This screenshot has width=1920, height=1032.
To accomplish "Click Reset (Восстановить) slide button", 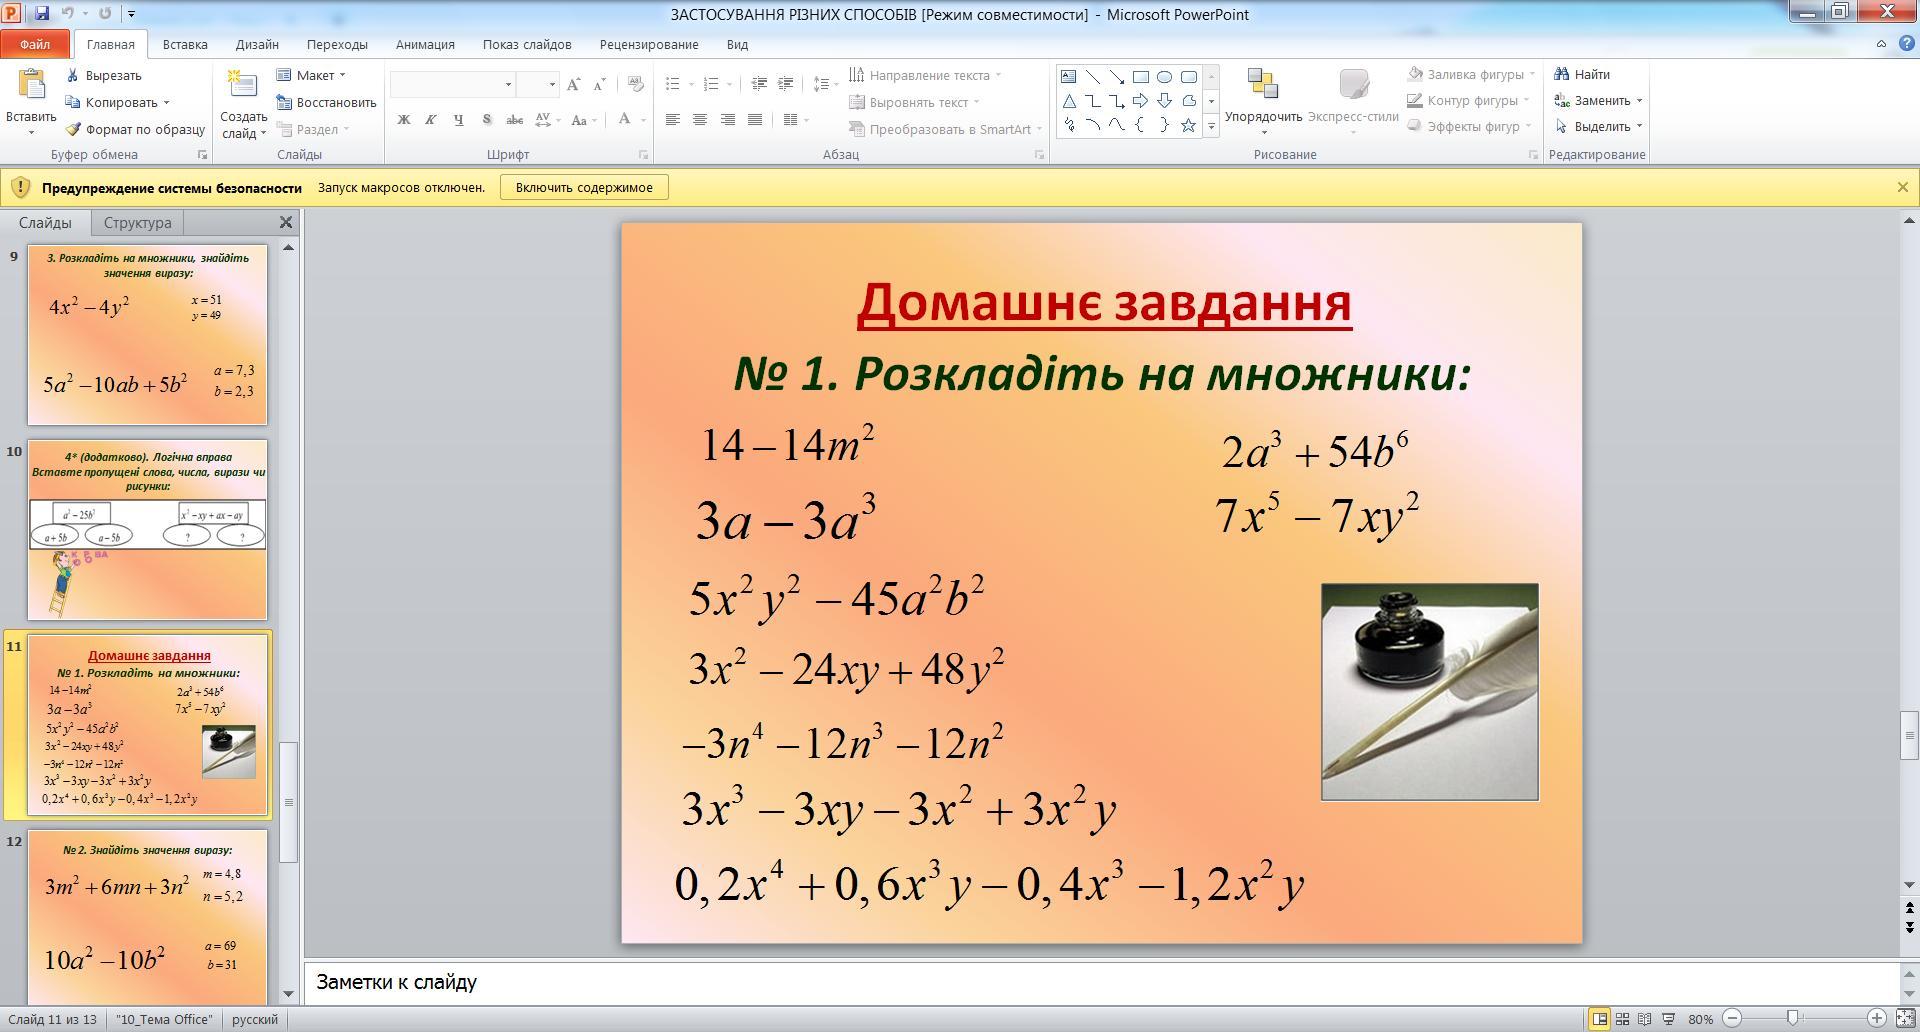I will tap(326, 102).
